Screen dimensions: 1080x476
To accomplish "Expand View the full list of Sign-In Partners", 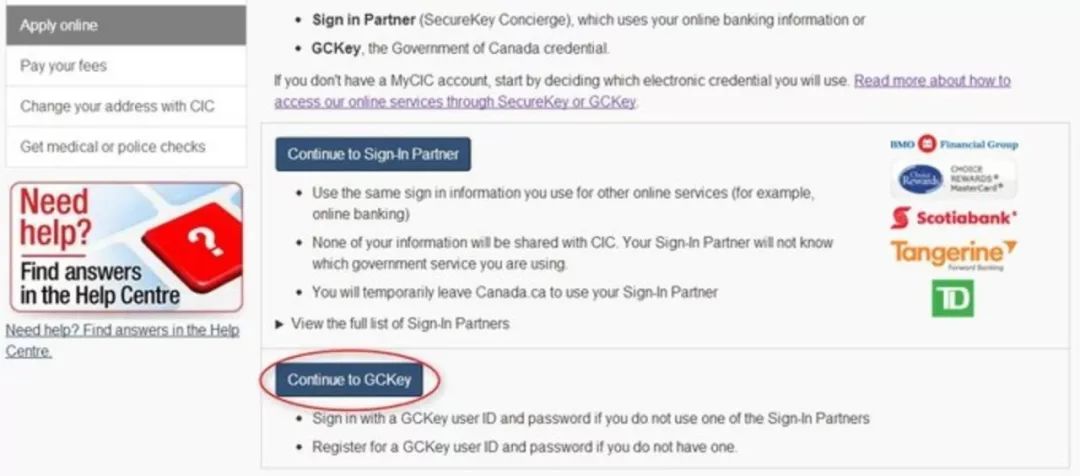I will pyautogui.click(x=399, y=323).
